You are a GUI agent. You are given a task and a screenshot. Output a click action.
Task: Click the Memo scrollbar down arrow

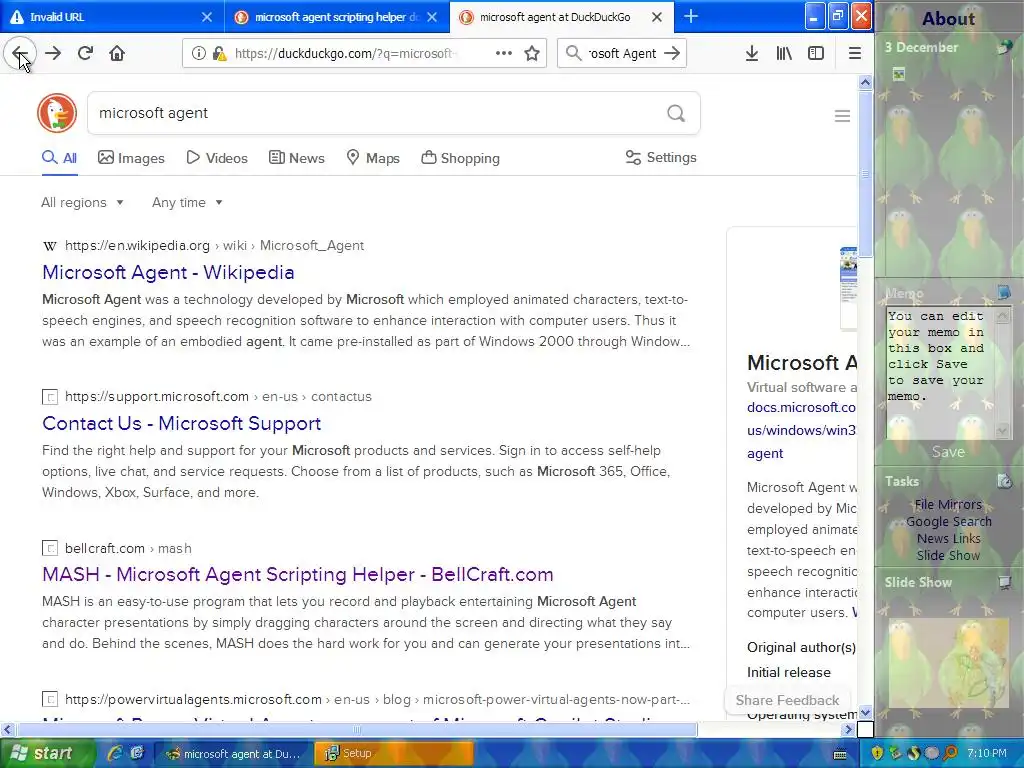1002,430
